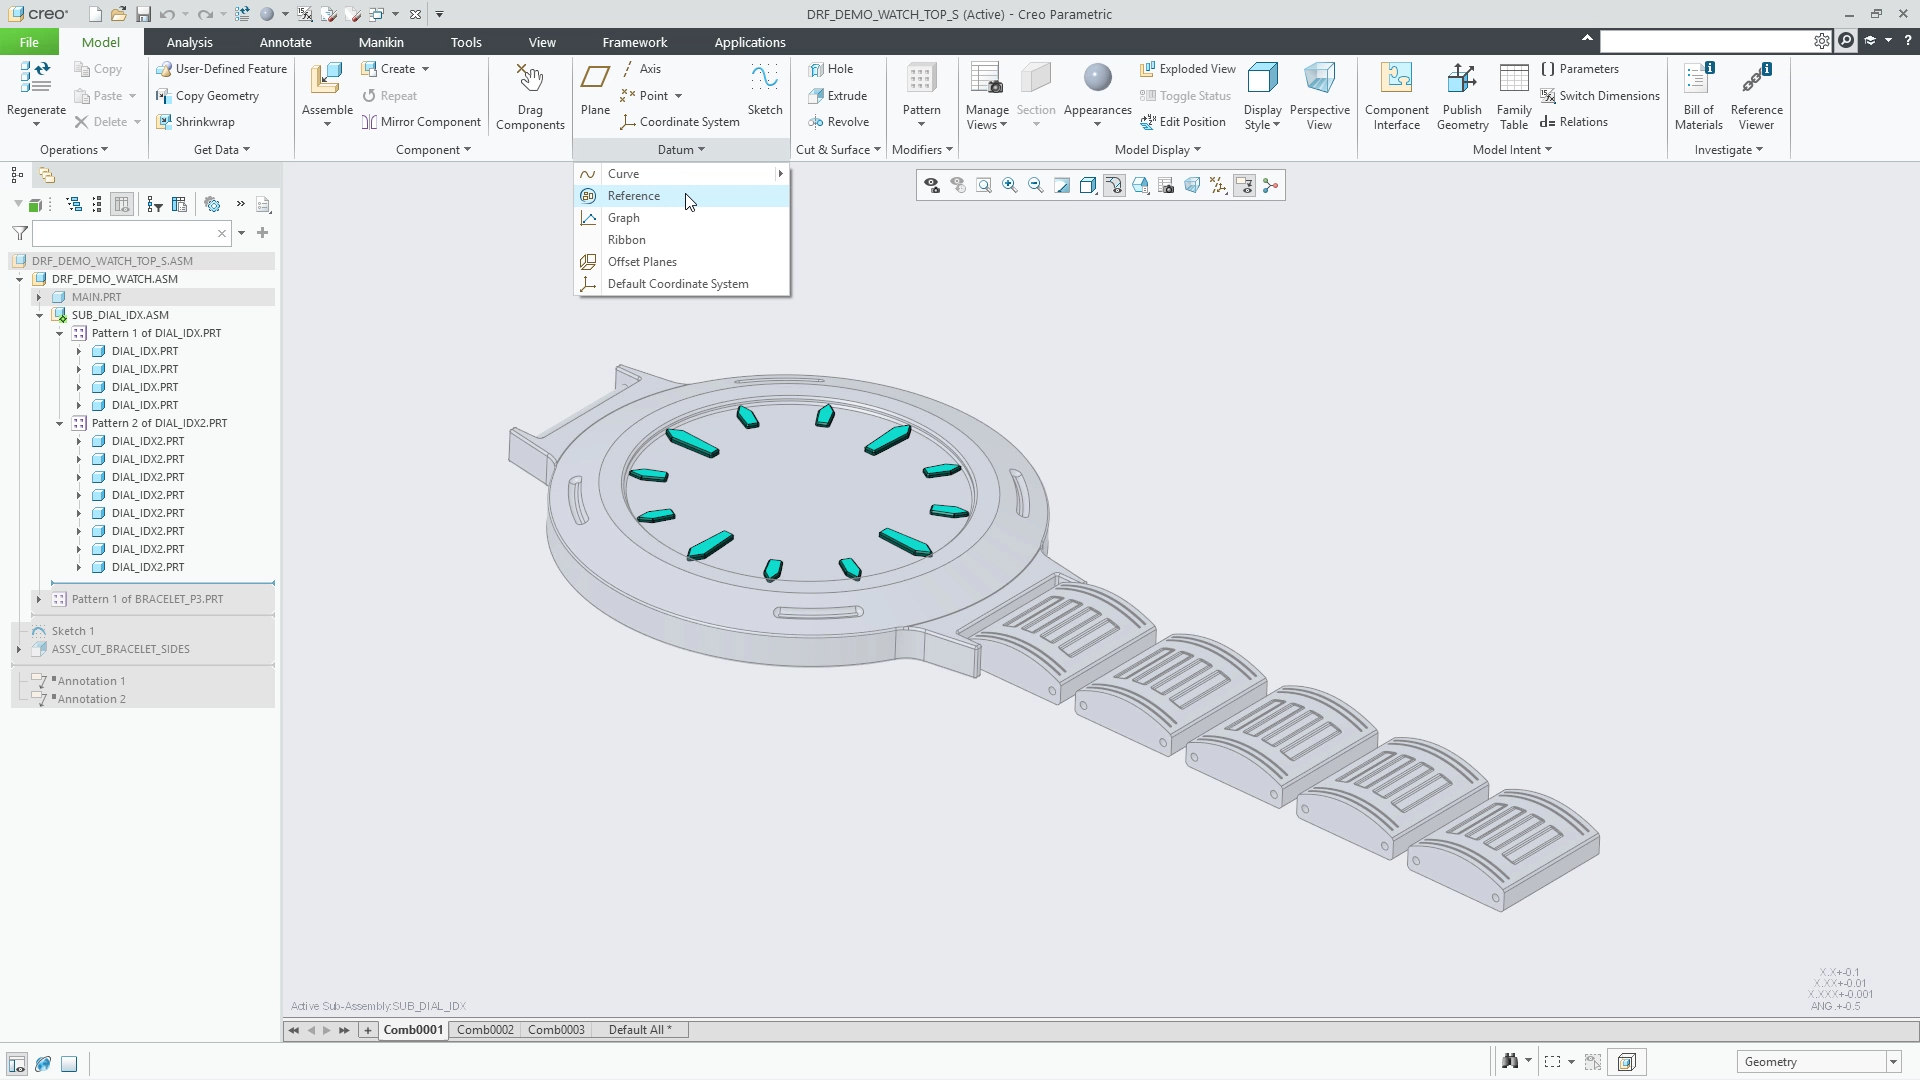The width and height of the screenshot is (1920, 1080).
Task: Expand the Operations group dropdown
Action: tap(74, 150)
